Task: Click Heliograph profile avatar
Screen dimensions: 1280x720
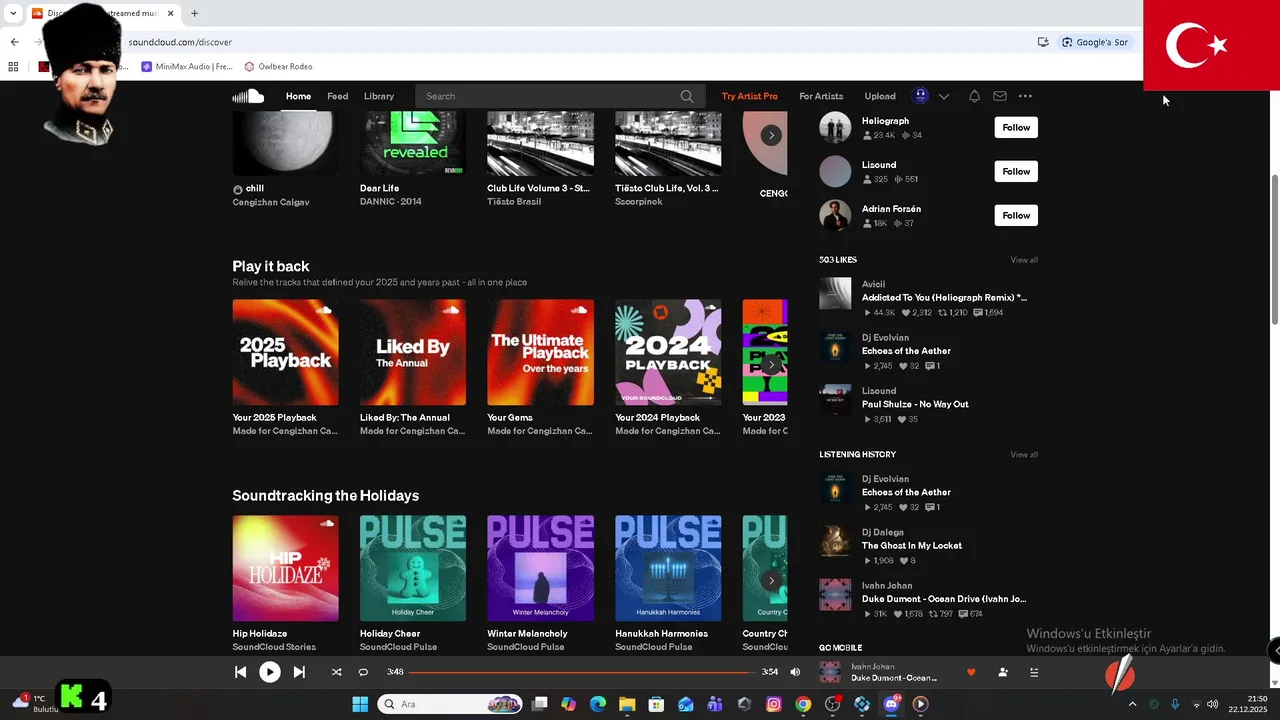Action: click(835, 127)
